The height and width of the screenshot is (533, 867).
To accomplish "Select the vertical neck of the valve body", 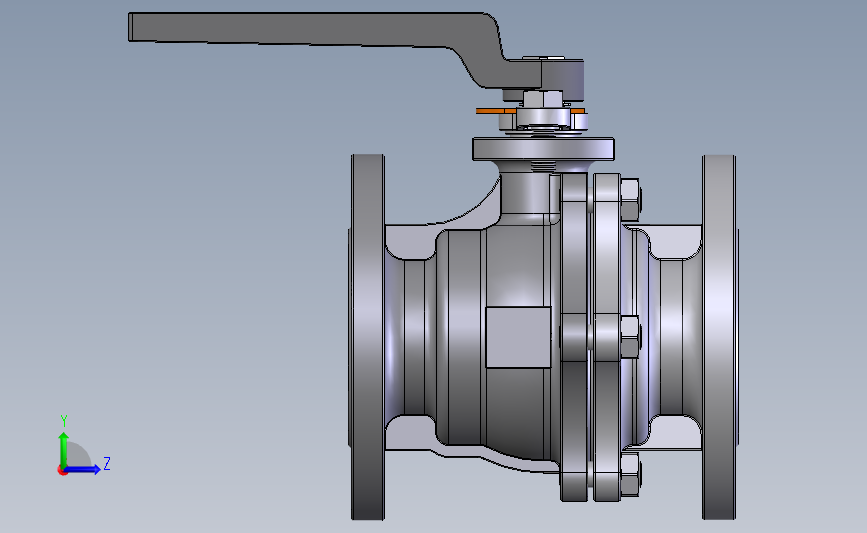I will click(525, 194).
